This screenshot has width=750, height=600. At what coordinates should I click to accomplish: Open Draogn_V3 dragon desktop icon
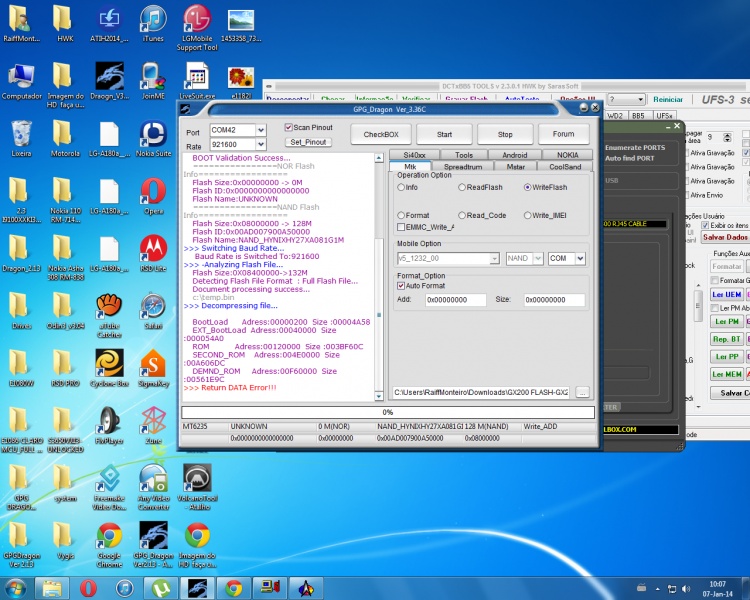[109, 81]
